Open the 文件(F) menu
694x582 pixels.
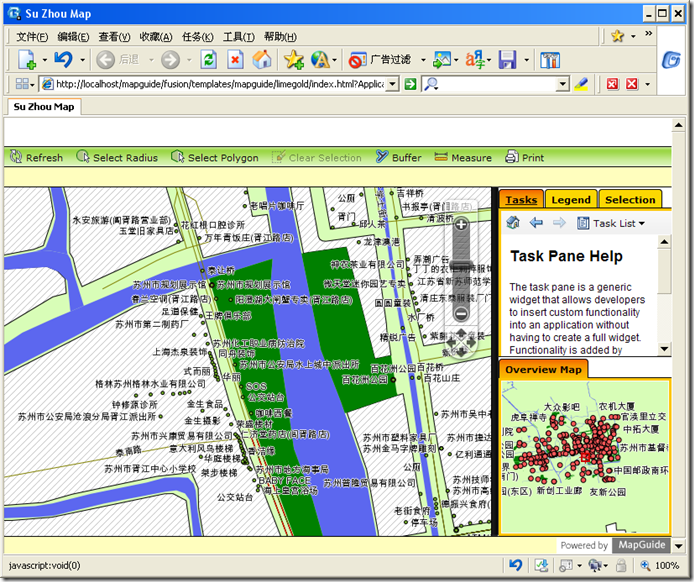[x=32, y=37]
